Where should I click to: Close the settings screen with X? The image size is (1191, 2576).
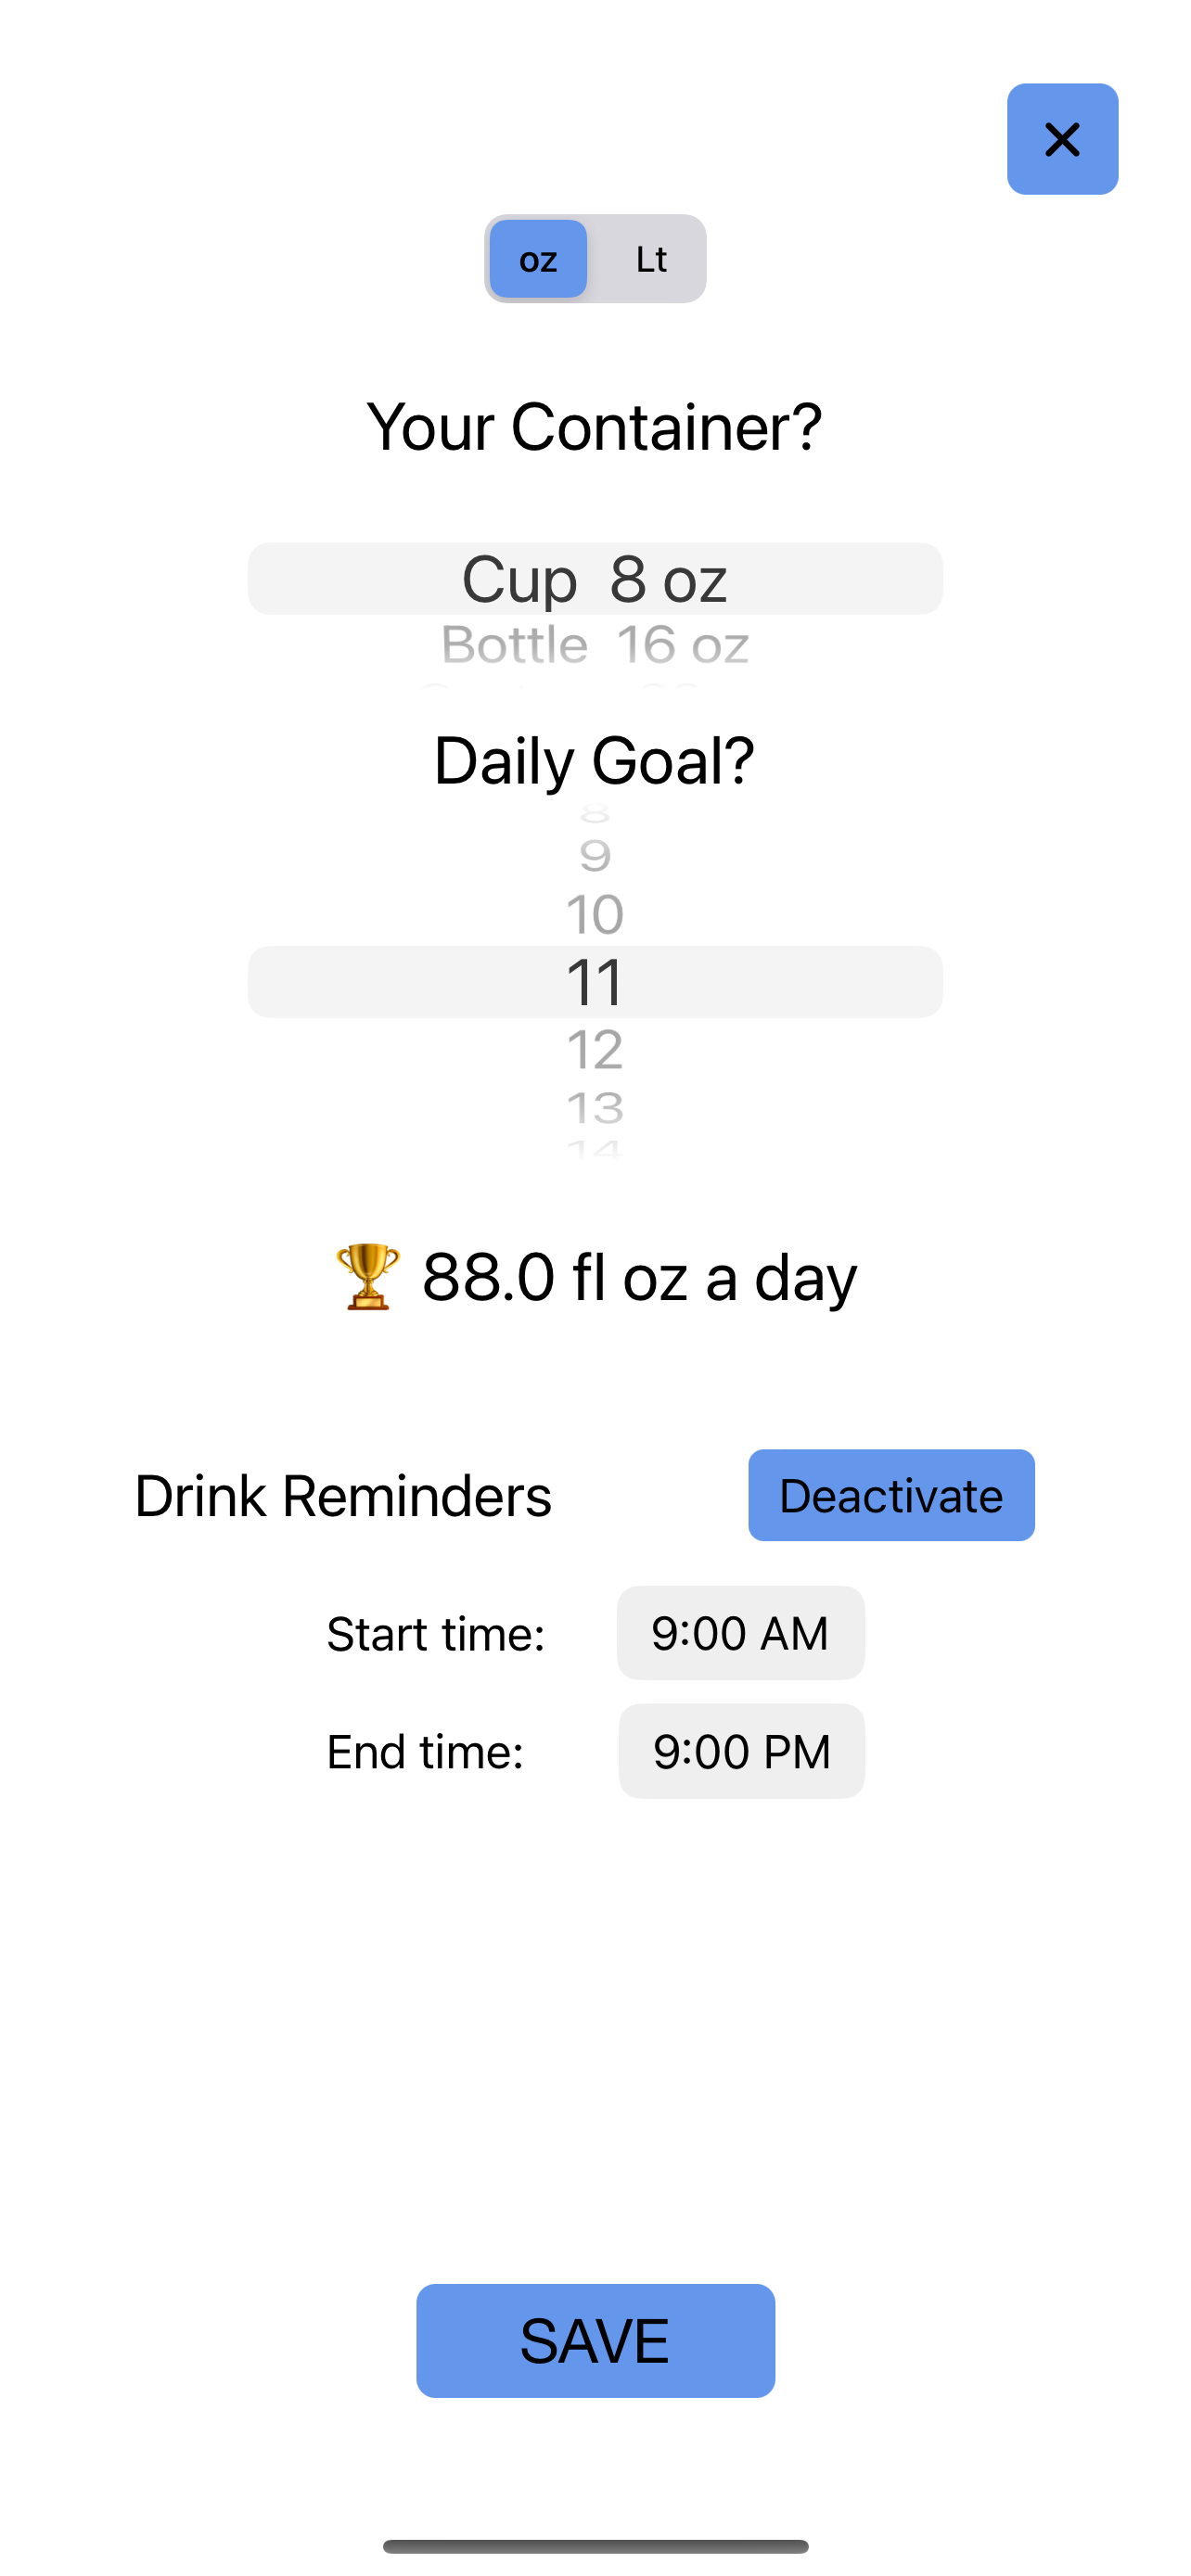(x=1062, y=139)
